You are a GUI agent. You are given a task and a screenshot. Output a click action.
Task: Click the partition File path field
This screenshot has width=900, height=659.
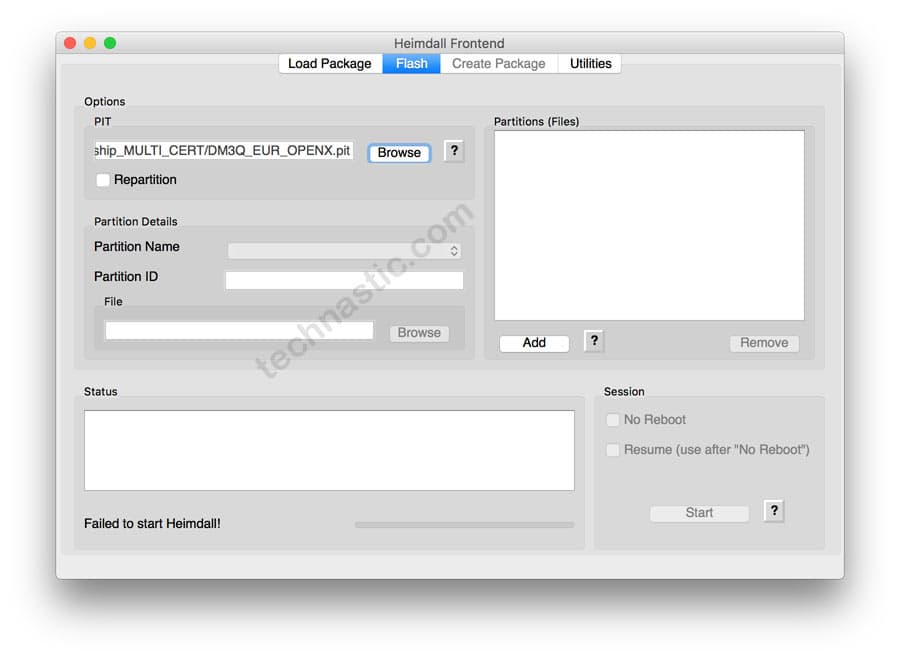click(239, 330)
